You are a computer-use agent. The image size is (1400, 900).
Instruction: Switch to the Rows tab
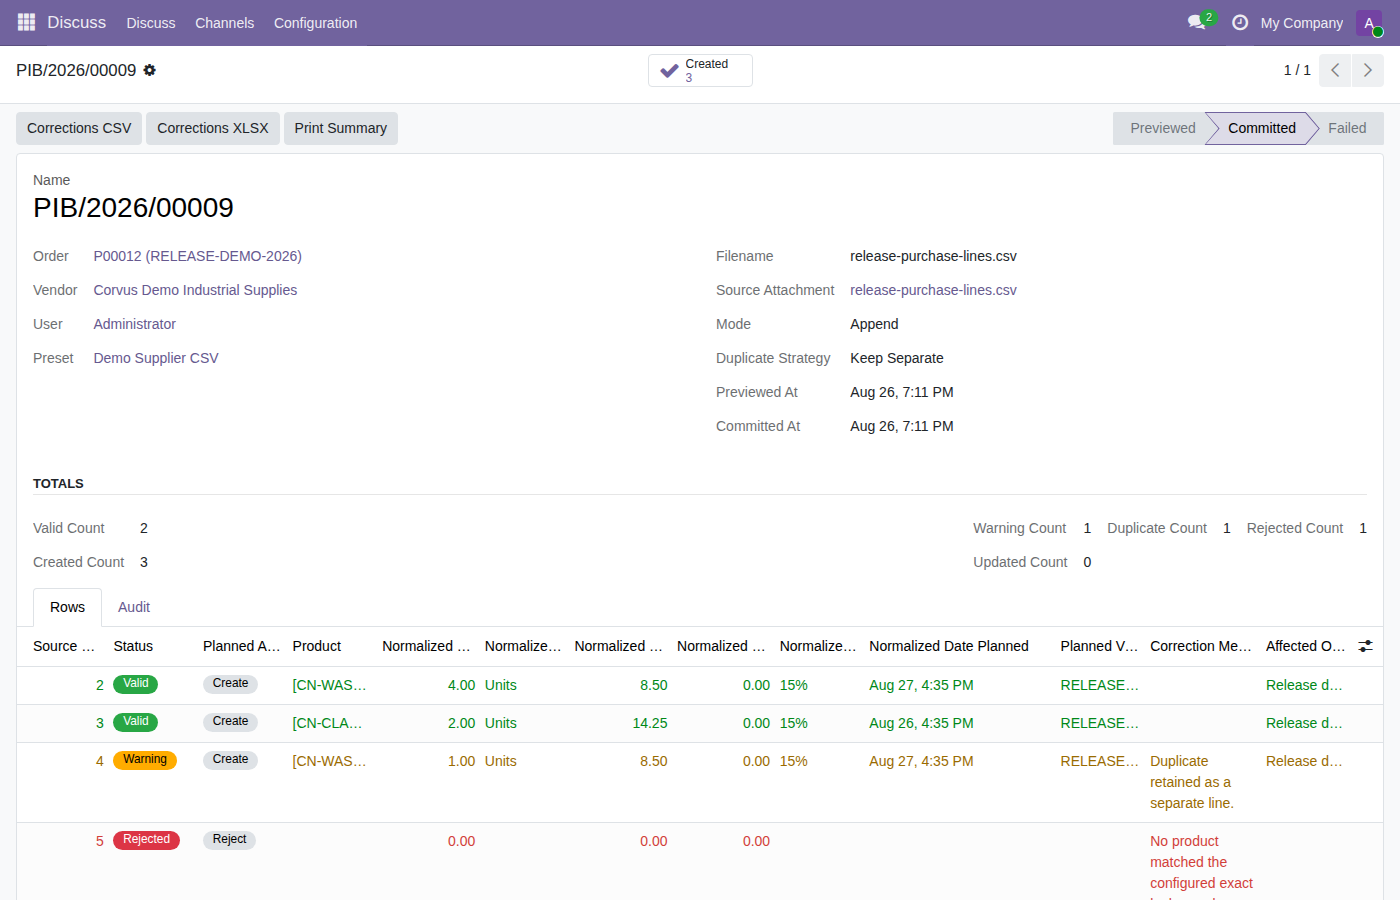[68, 607]
